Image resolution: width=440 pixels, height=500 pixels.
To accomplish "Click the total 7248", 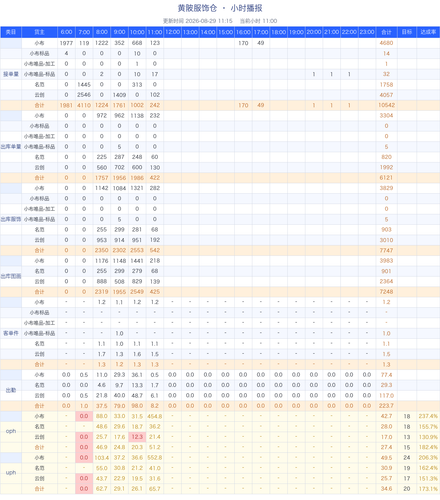I will tap(386, 292).
